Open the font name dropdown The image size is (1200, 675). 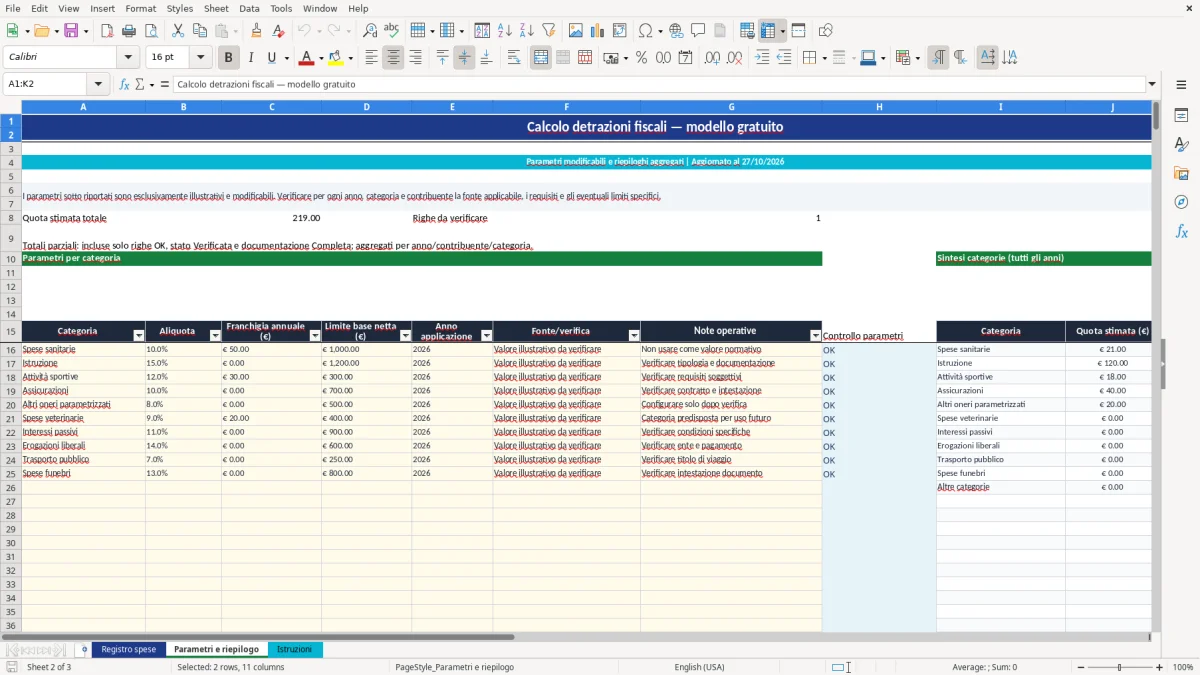pyautogui.click(x=128, y=58)
